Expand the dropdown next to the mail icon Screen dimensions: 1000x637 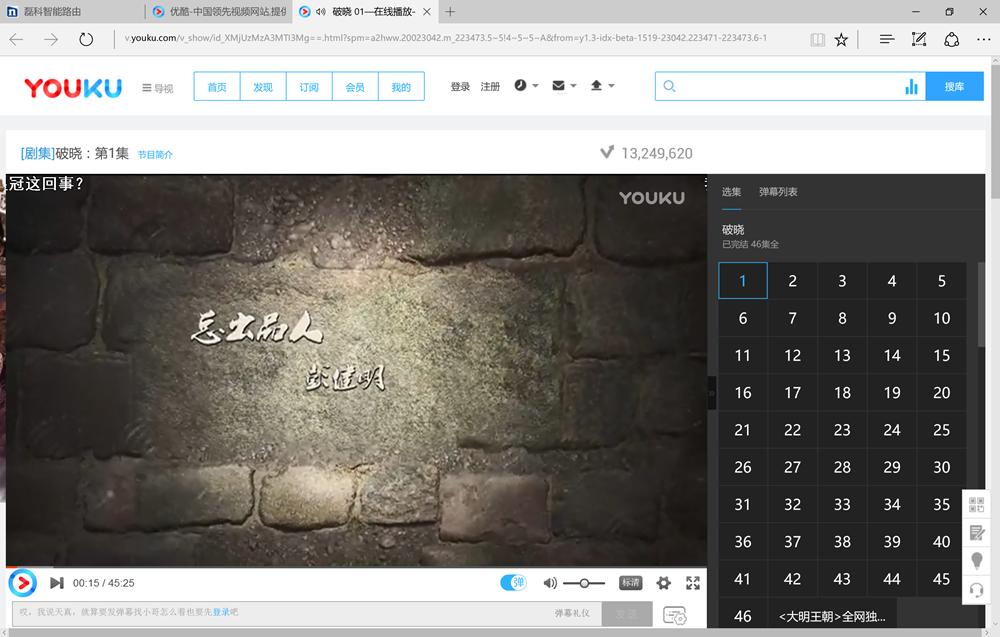tap(573, 86)
